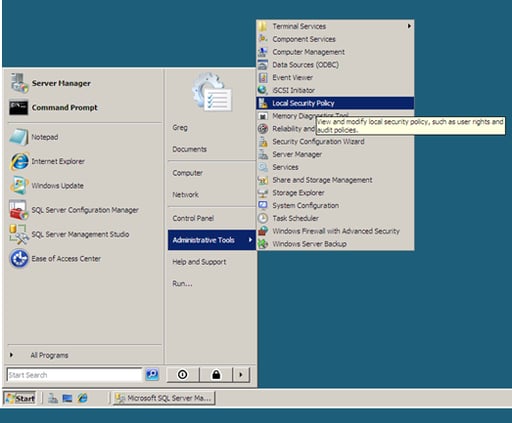The height and width of the screenshot is (423, 512).
Task: Open shutdown options arrow menu
Action: (x=241, y=375)
